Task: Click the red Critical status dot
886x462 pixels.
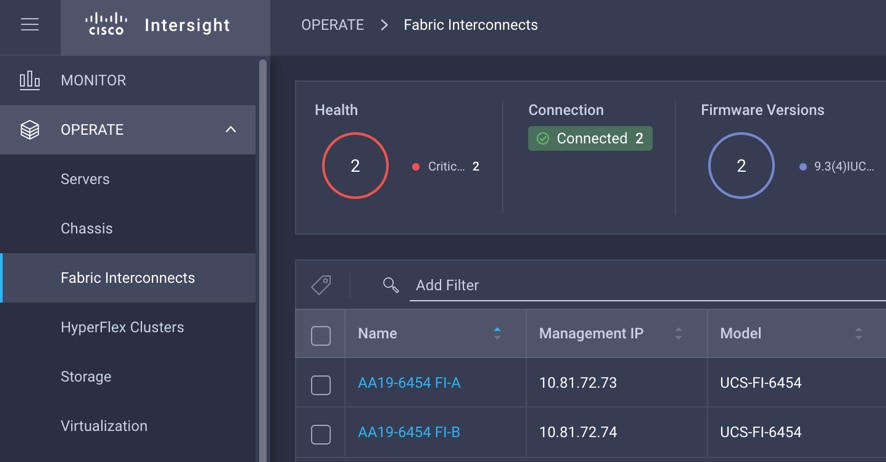Action: [416, 167]
